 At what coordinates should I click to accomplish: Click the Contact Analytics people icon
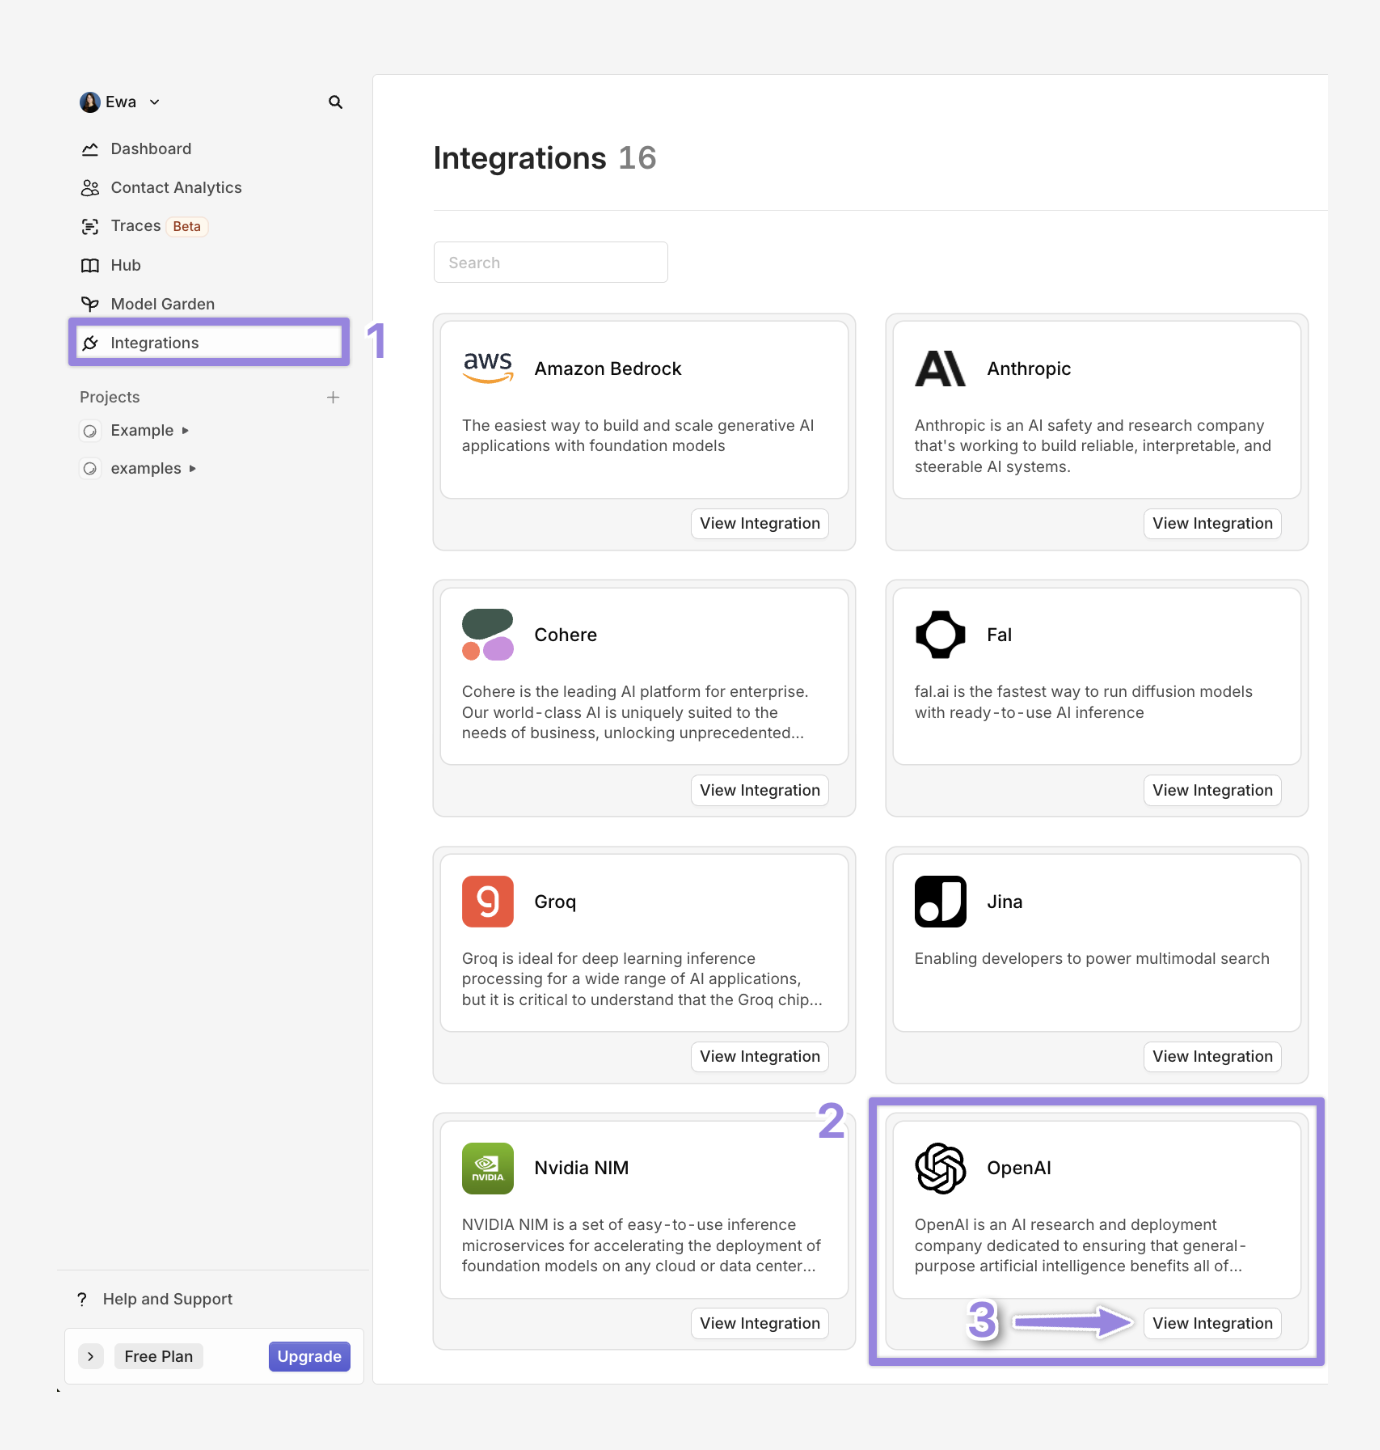point(90,188)
